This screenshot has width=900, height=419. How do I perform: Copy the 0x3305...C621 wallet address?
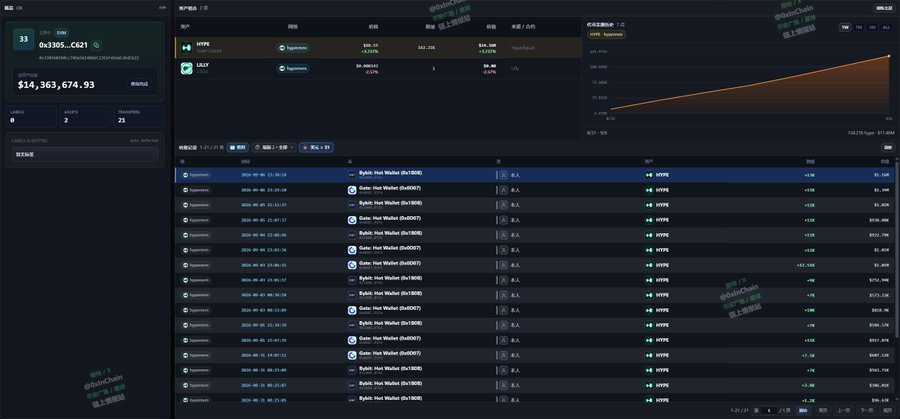pos(96,45)
